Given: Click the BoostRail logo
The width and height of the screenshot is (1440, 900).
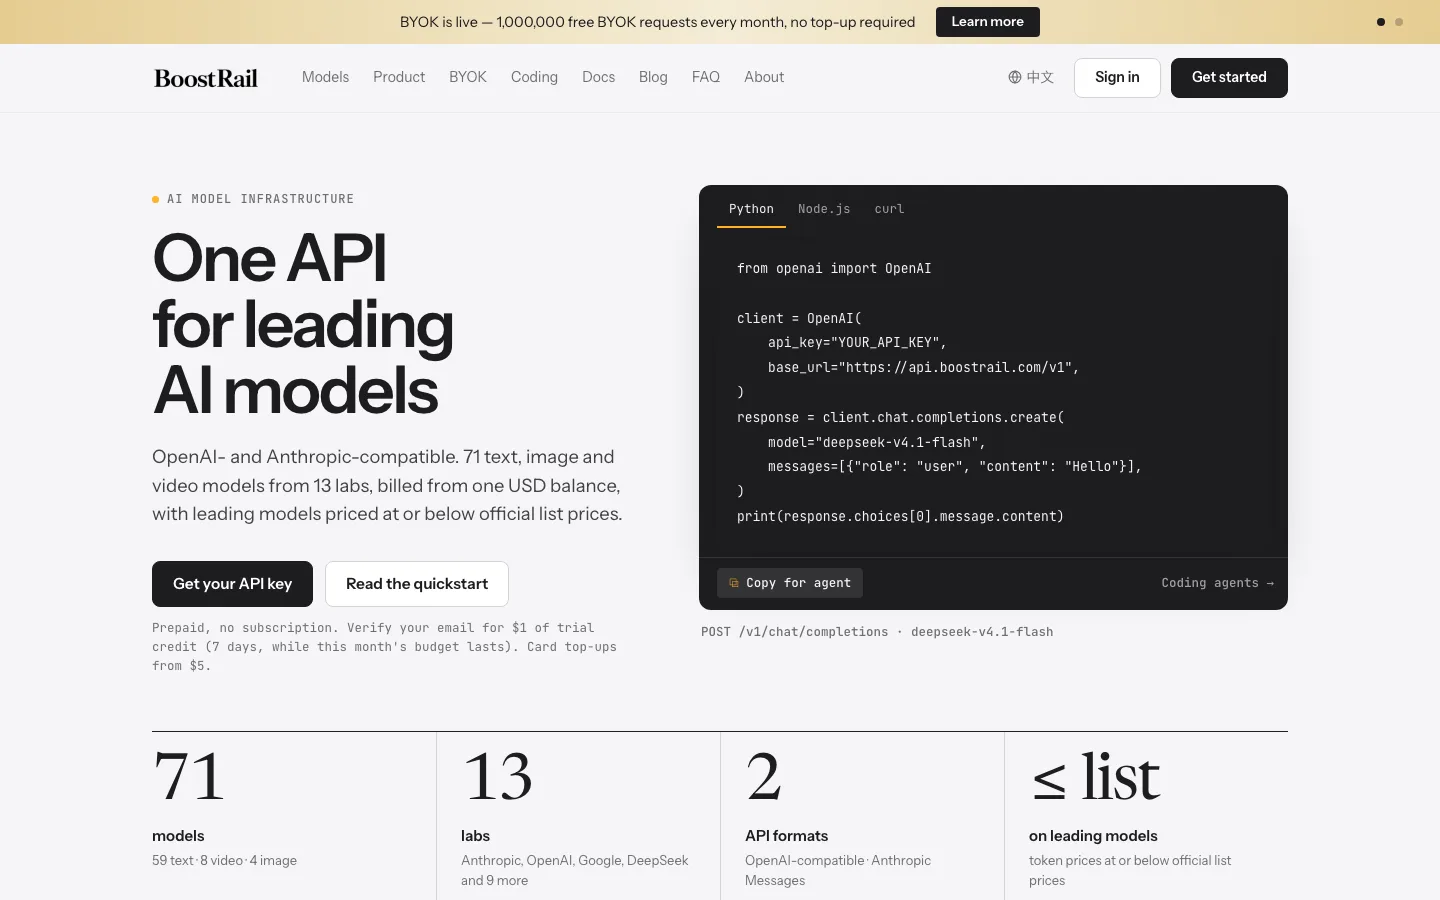Looking at the screenshot, I should (206, 78).
